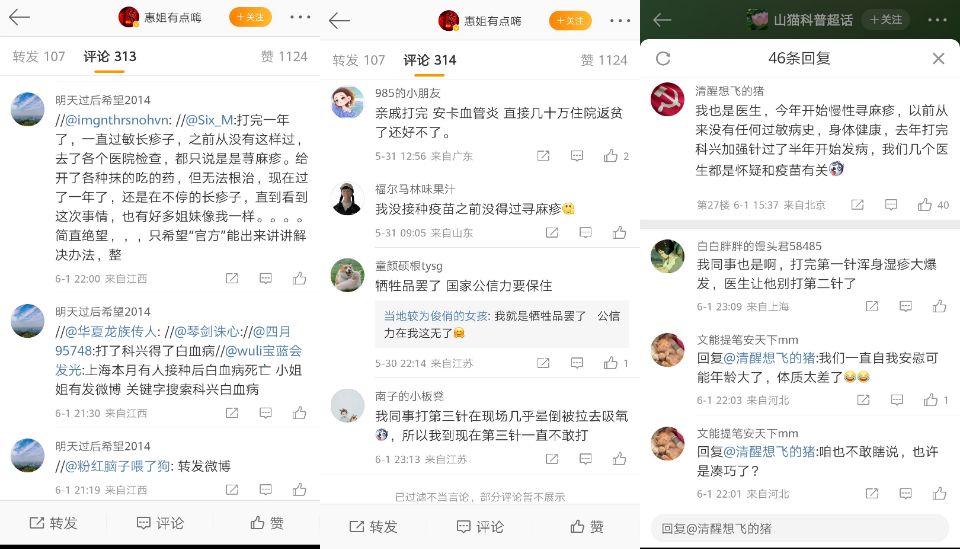Viewport: 960px width, 549px height.
Task: Repost 福尔马林味果汁's comment via share icon
Action: coord(552,233)
